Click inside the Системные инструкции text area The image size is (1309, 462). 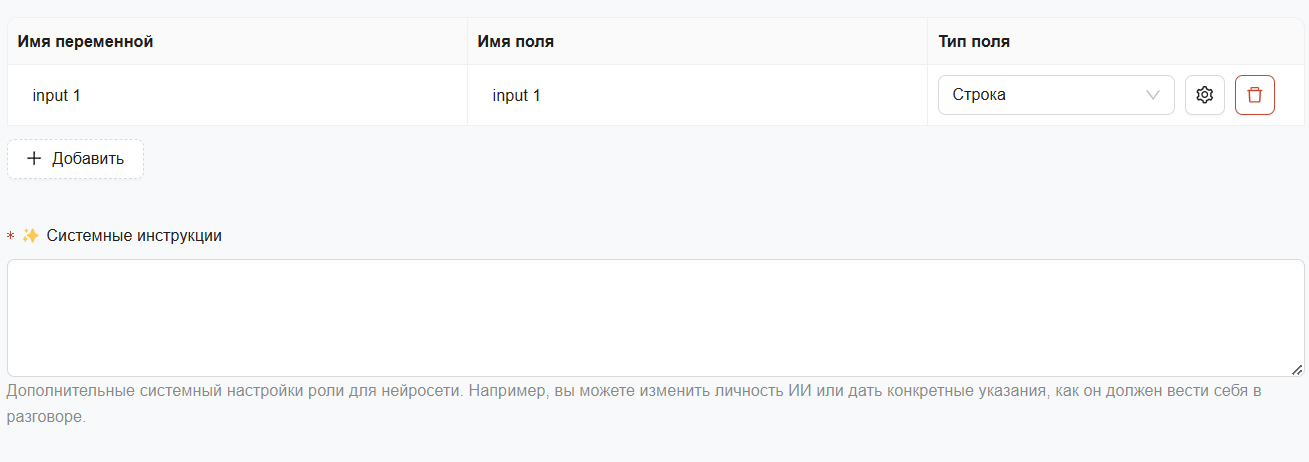tap(655, 318)
